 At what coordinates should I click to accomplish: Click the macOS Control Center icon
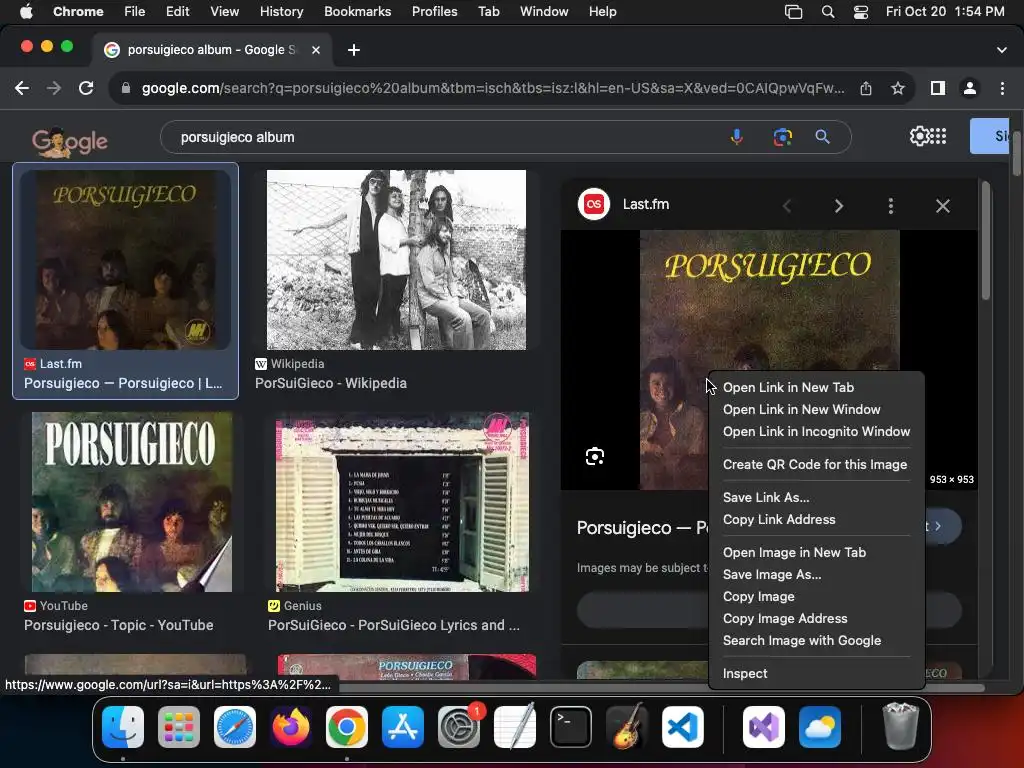[x=861, y=12]
